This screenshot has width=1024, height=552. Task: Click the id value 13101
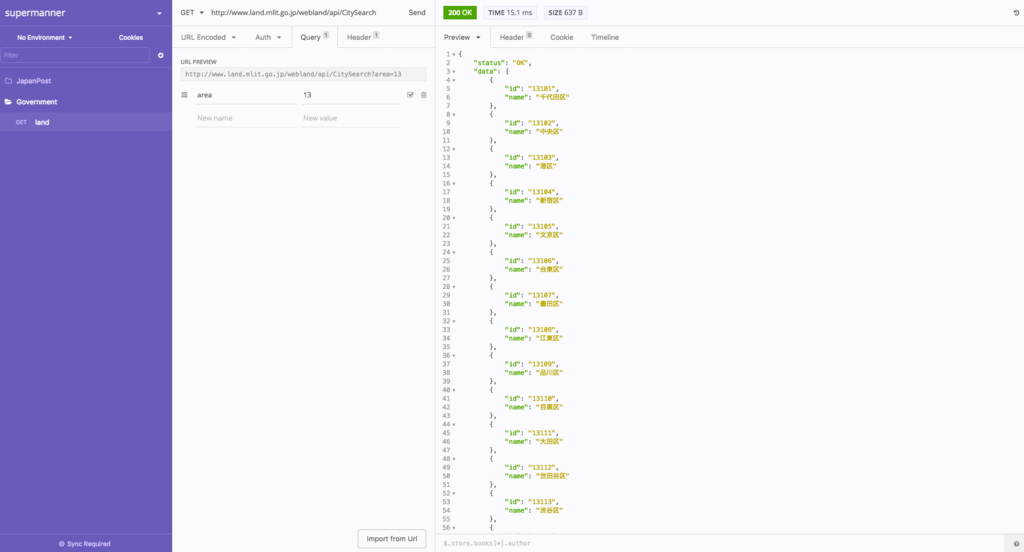(542, 89)
